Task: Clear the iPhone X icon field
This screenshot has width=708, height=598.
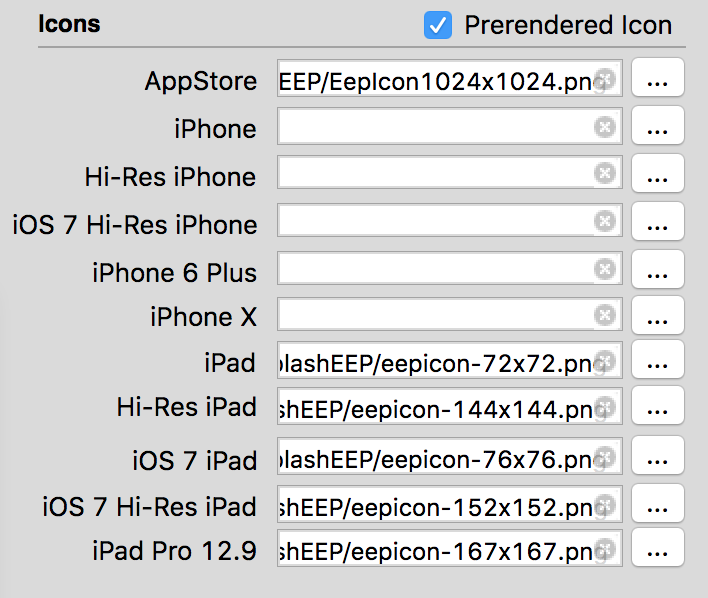Action: click(604, 316)
